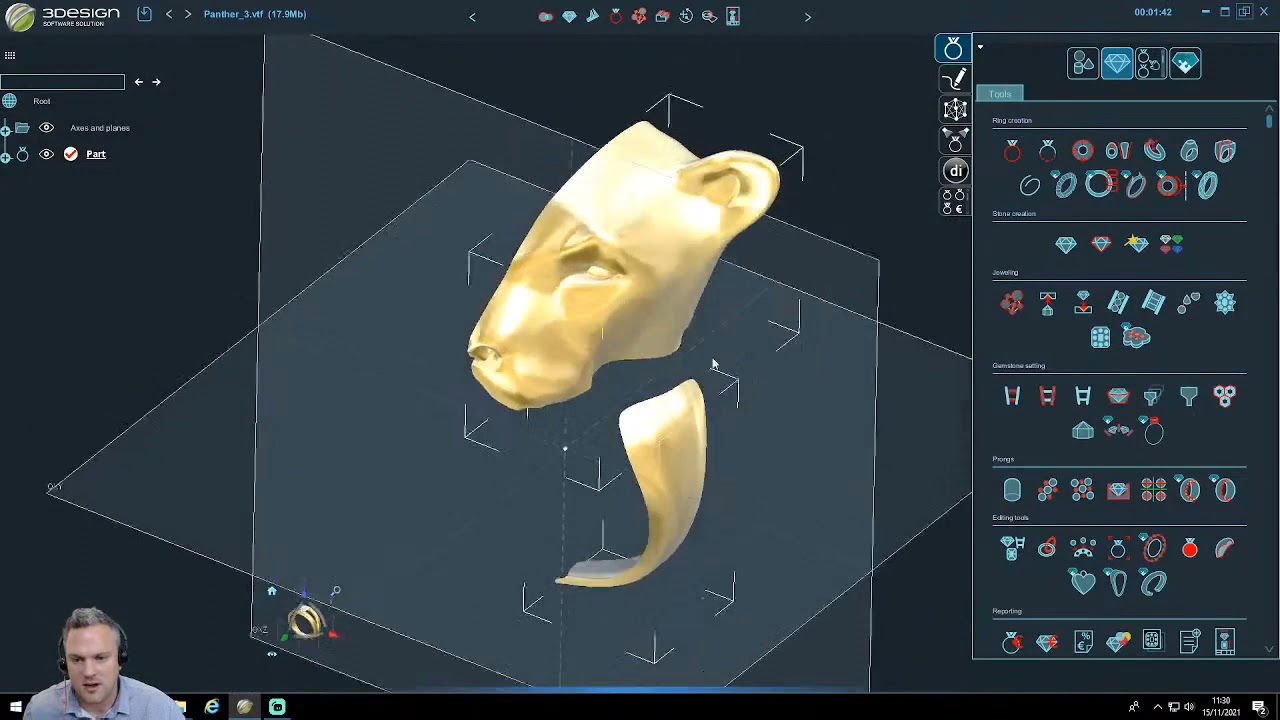Go to next search result arrow
This screenshot has width=1280, height=720.
(x=156, y=82)
